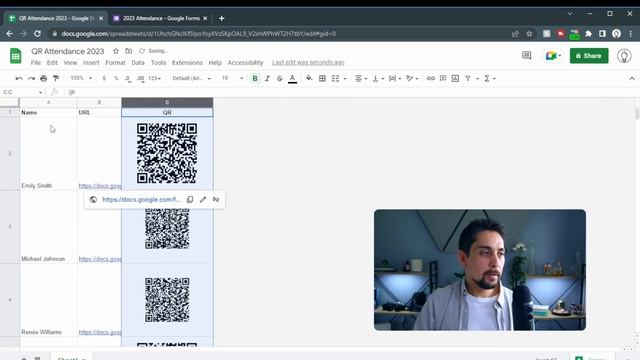Open the Insert menu
640x360 pixels.
tap(91, 63)
